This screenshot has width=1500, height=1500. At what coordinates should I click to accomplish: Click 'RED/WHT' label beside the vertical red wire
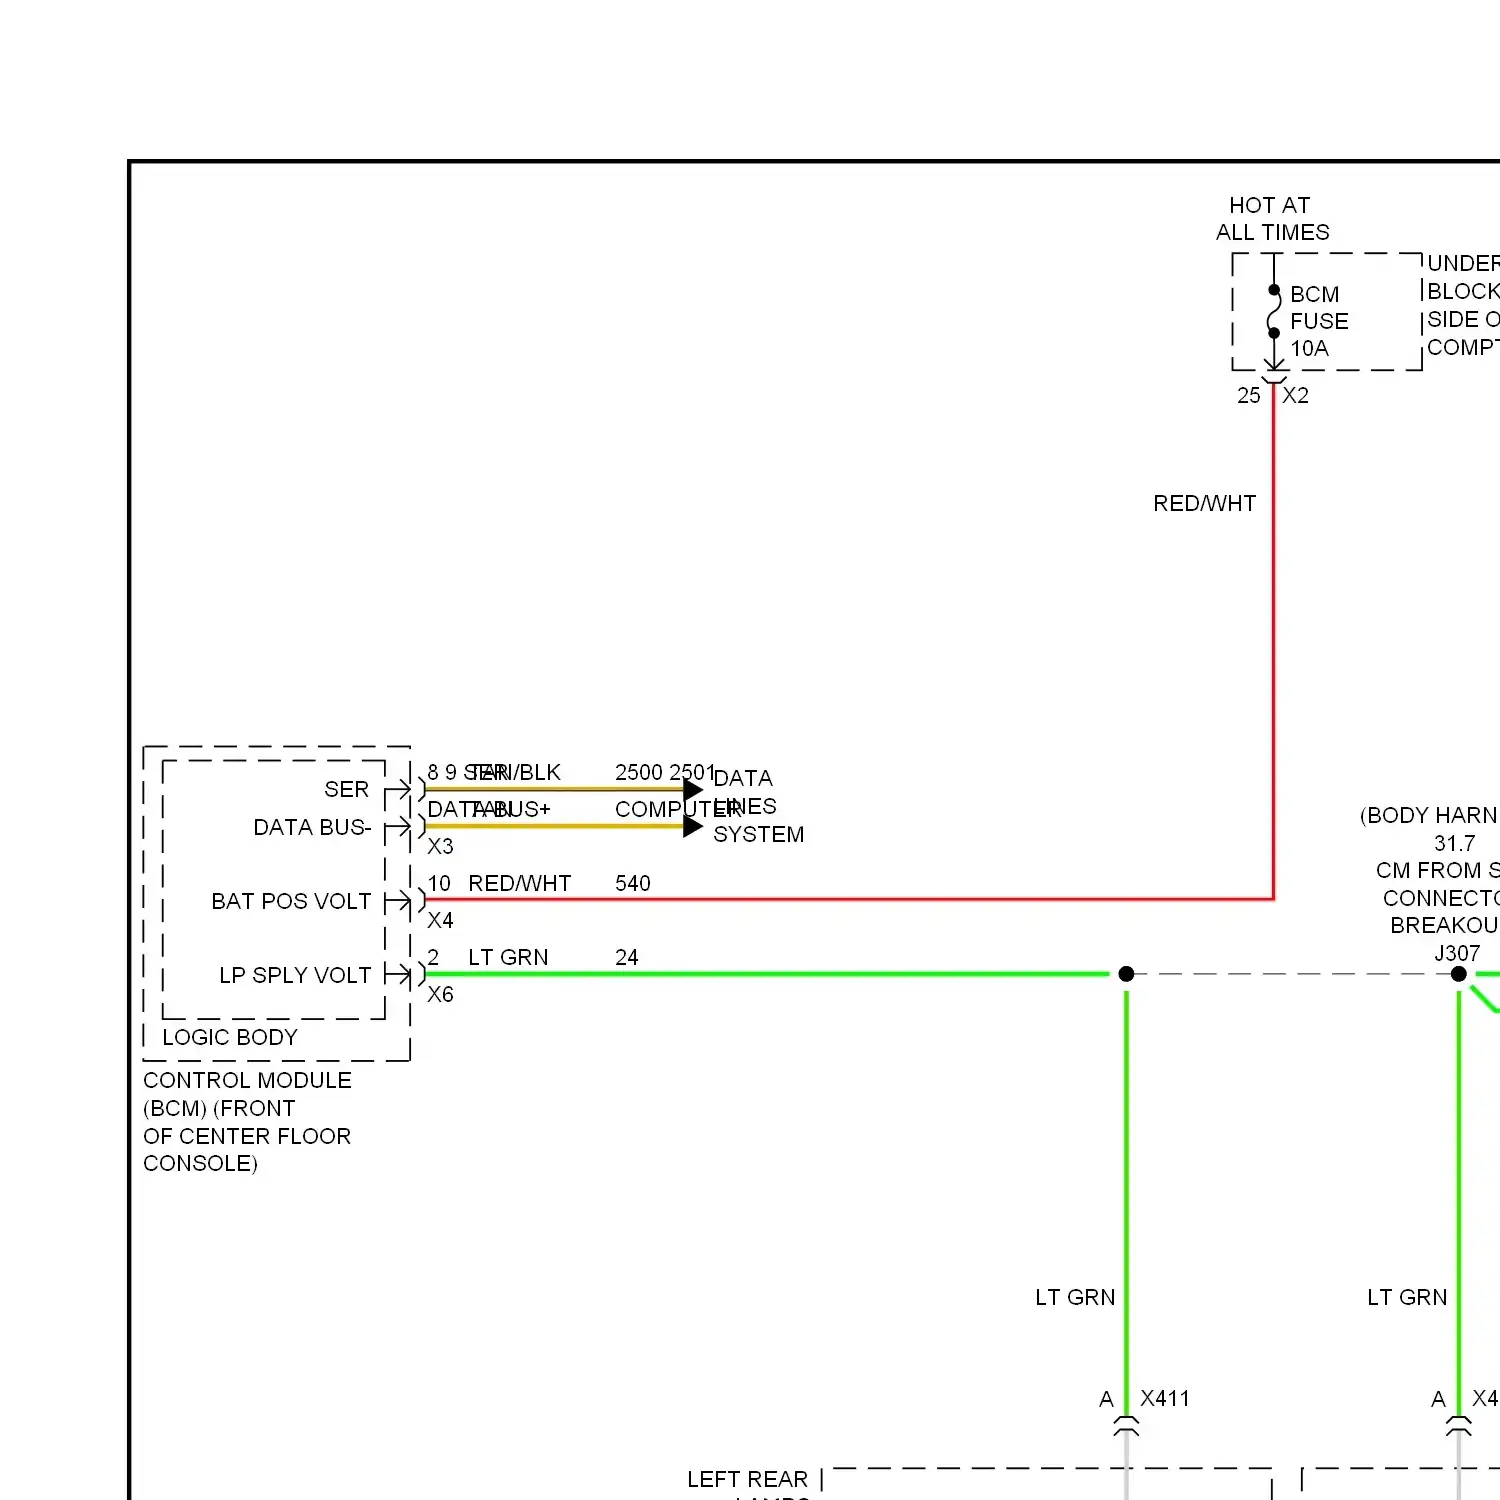point(1204,503)
